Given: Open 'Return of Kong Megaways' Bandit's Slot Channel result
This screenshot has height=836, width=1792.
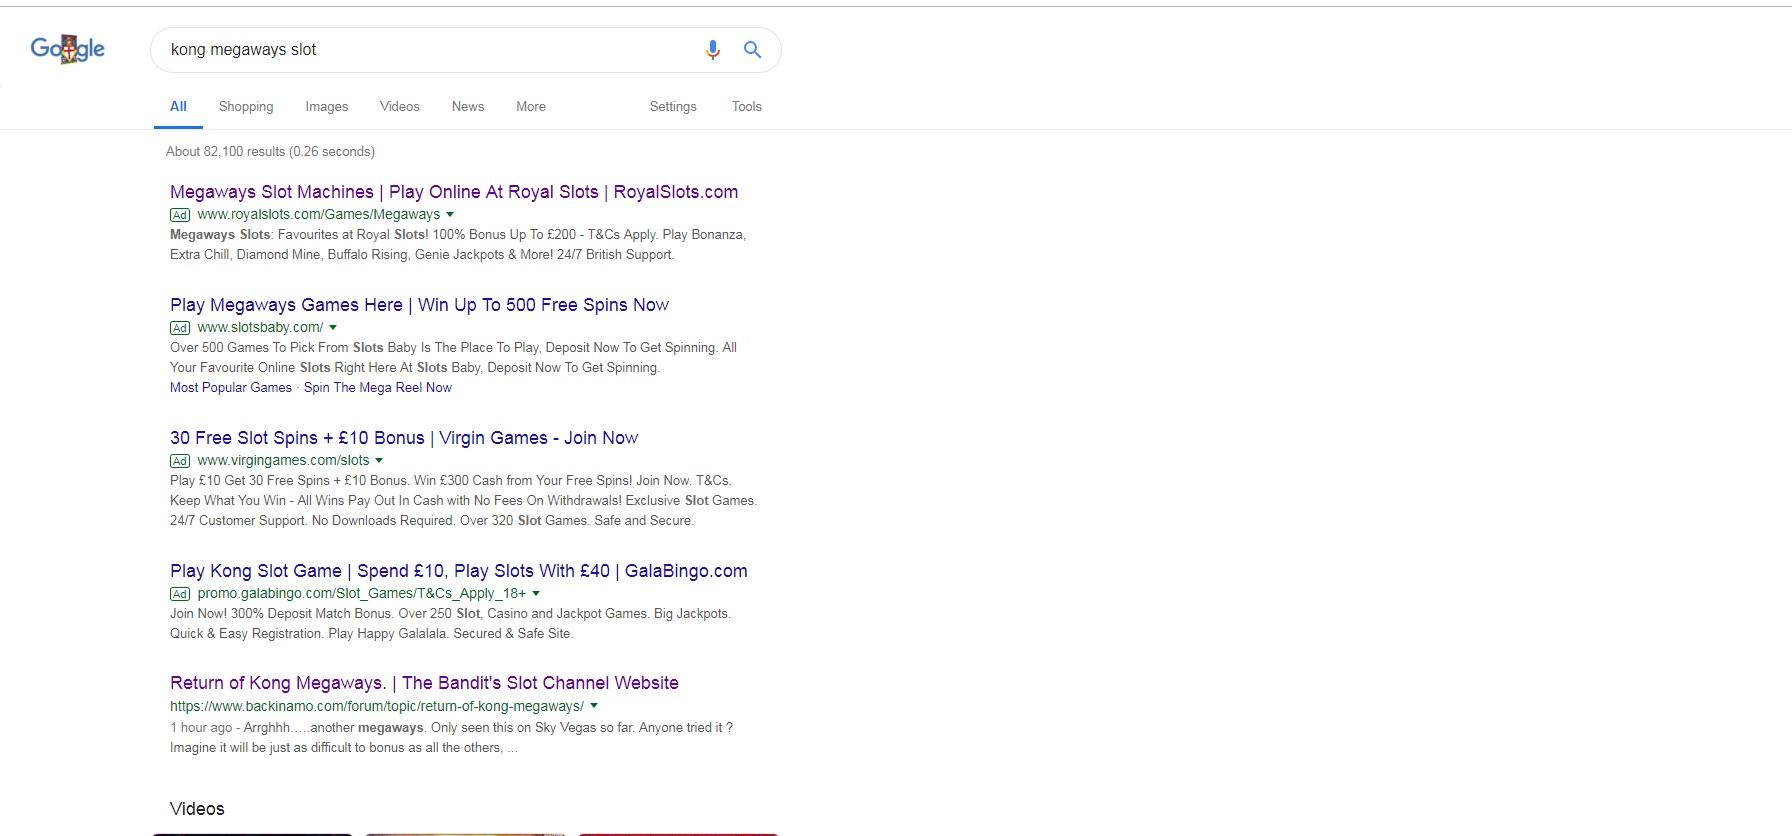Looking at the screenshot, I should [424, 683].
